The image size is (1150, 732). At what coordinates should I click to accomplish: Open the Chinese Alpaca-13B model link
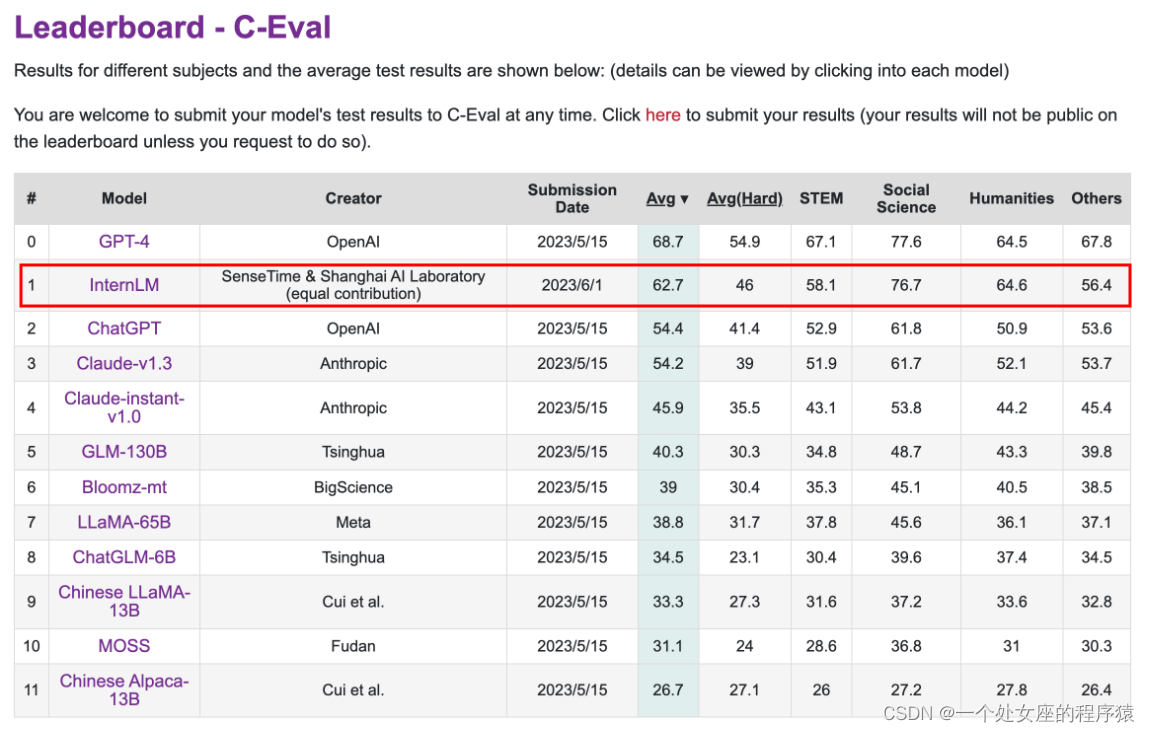[124, 689]
